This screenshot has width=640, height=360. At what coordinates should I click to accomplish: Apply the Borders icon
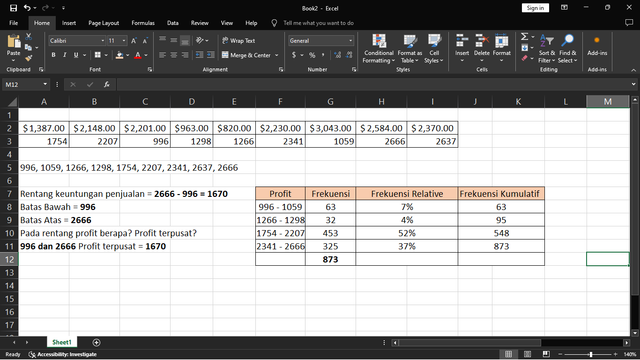pos(98,55)
